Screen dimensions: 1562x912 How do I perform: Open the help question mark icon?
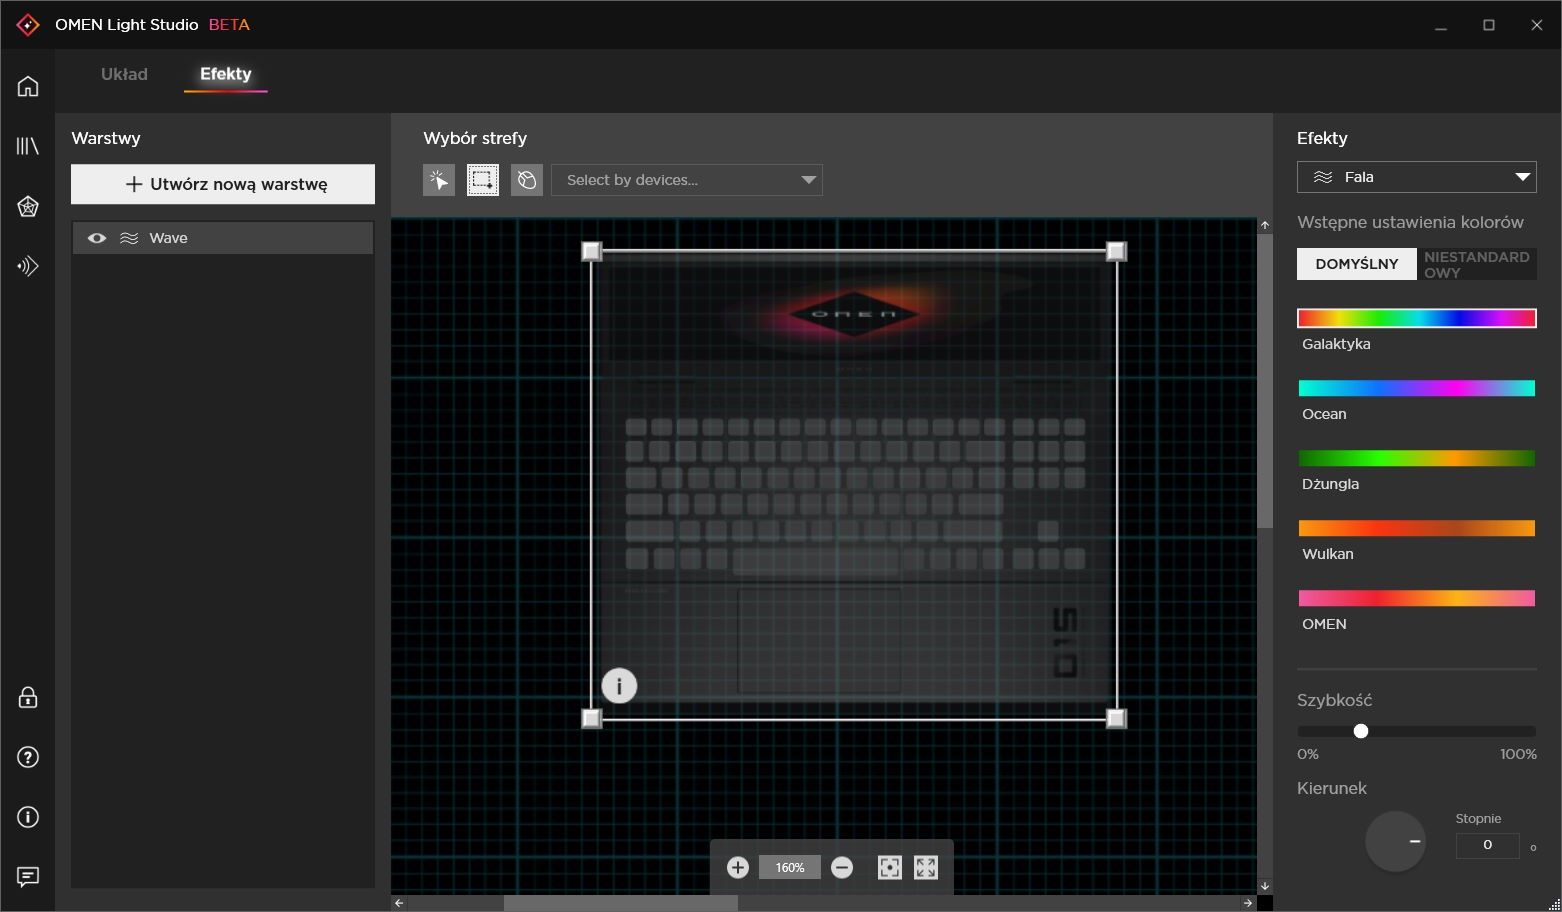[28, 757]
